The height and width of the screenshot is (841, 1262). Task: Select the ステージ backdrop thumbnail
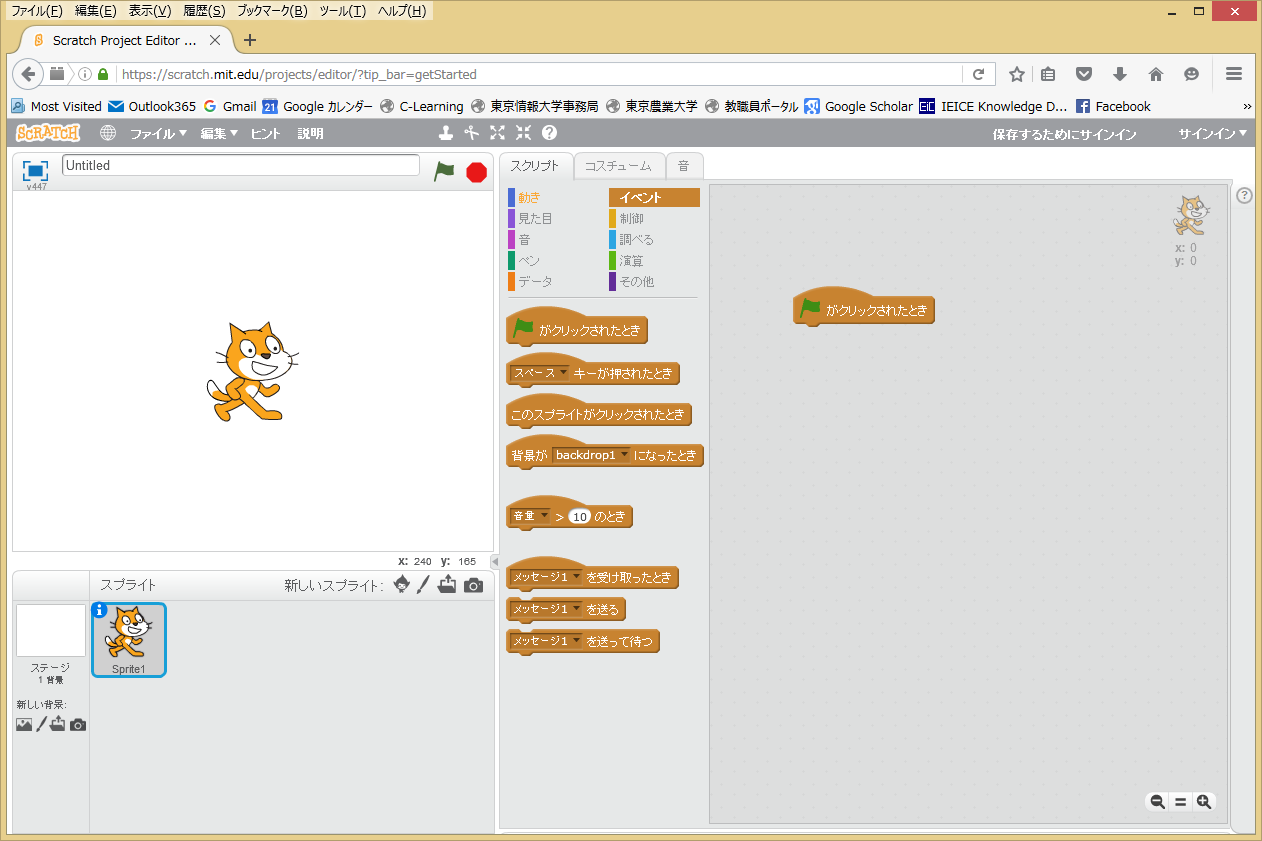click(x=50, y=631)
